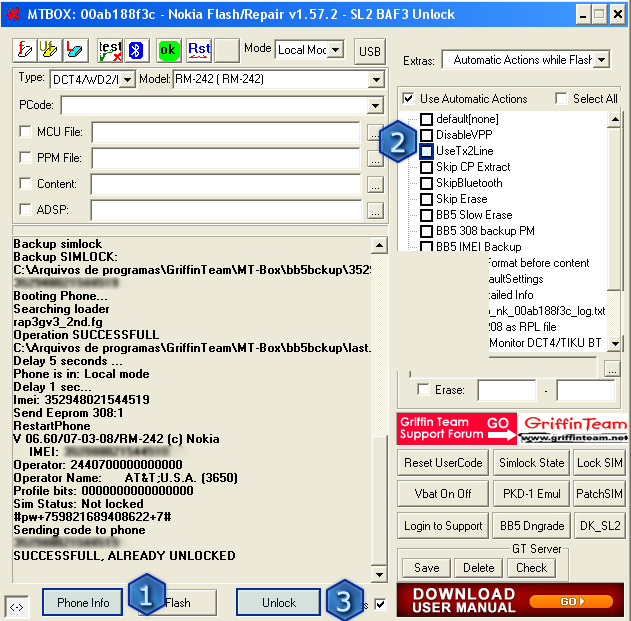Click the Login to Support button

click(443, 526)
